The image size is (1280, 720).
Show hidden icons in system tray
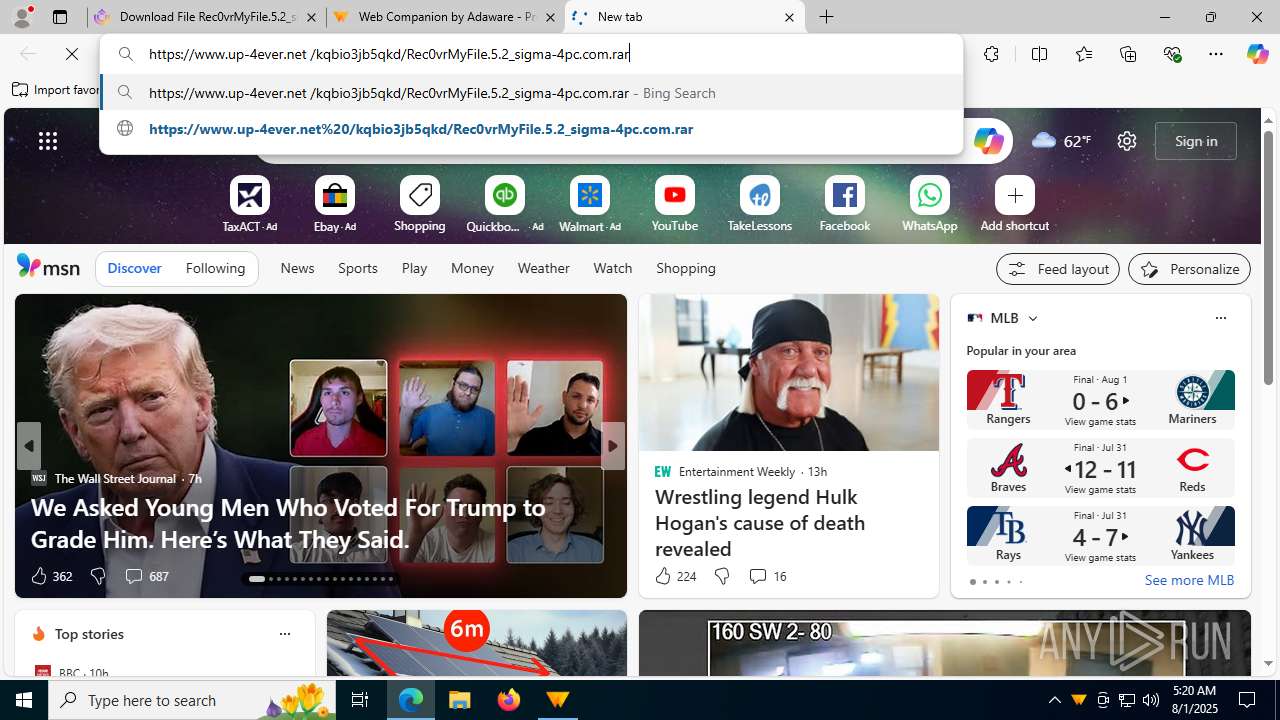point(1055,700)
